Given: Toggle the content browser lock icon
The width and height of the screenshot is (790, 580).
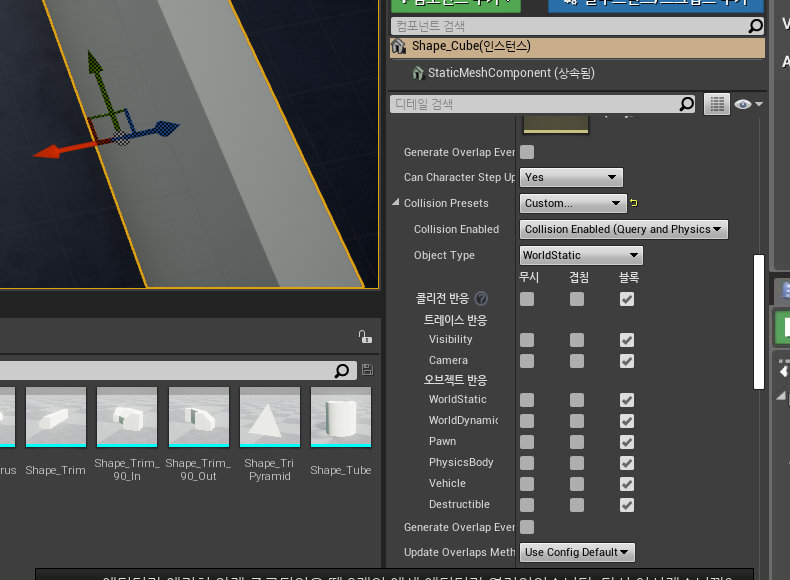Looking at the screenshot, I should (x=365, y=337).
